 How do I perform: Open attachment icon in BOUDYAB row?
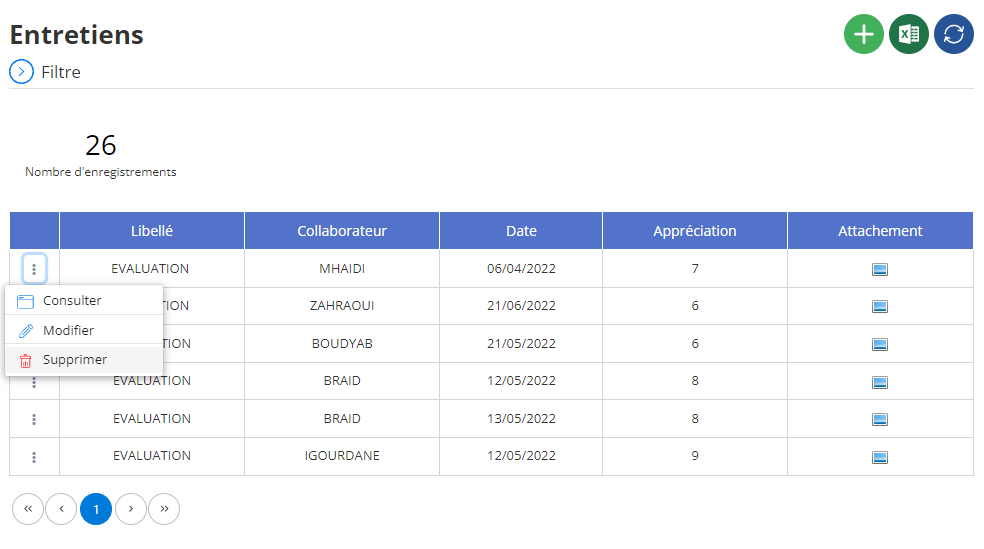[880, 344]
